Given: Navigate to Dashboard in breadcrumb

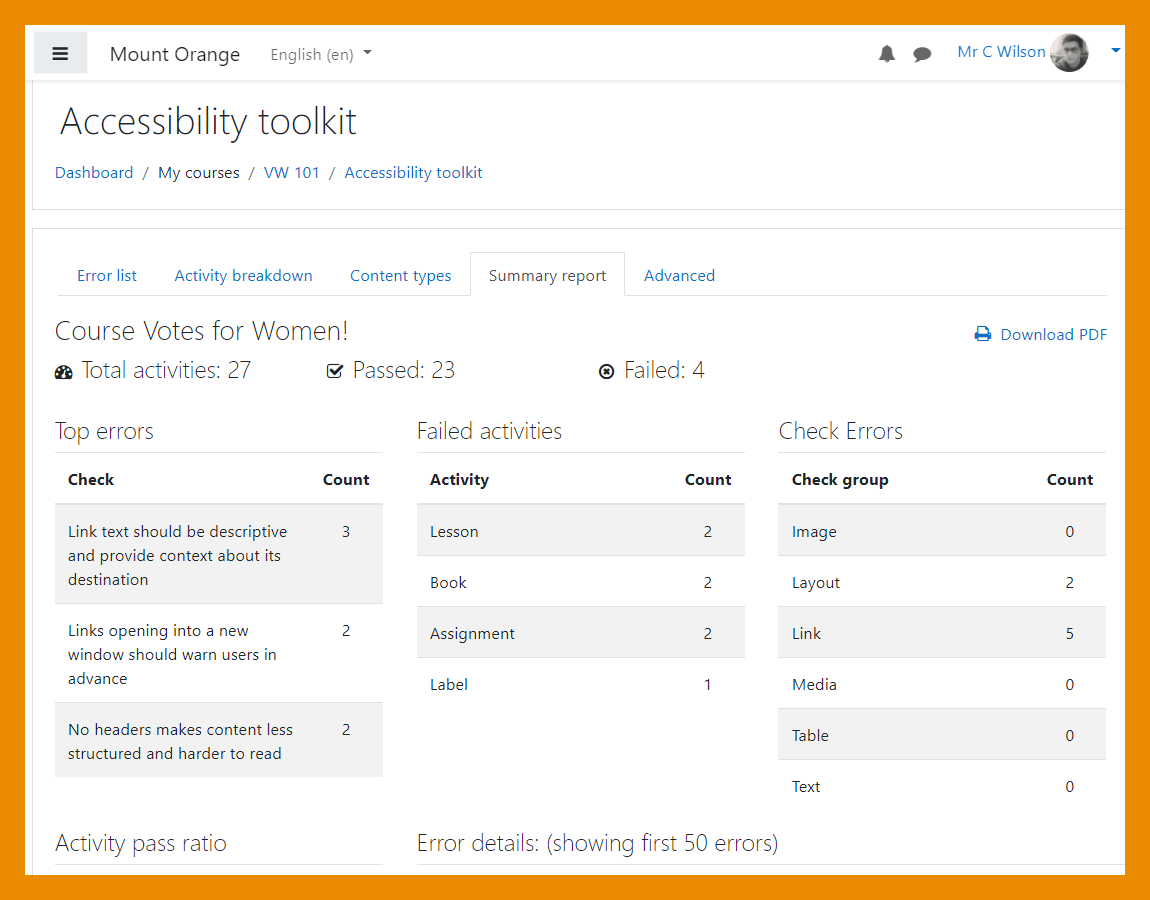Looking at the screenshot, I should pyautogui.click(x=94, y=173).
